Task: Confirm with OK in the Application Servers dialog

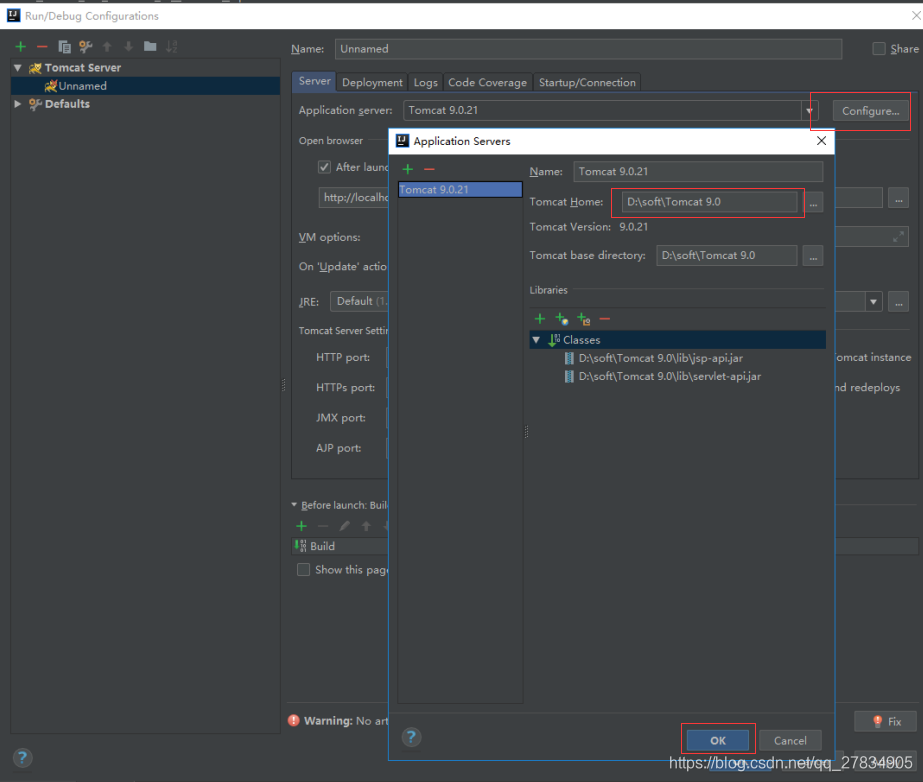Action: pos(718,740)
